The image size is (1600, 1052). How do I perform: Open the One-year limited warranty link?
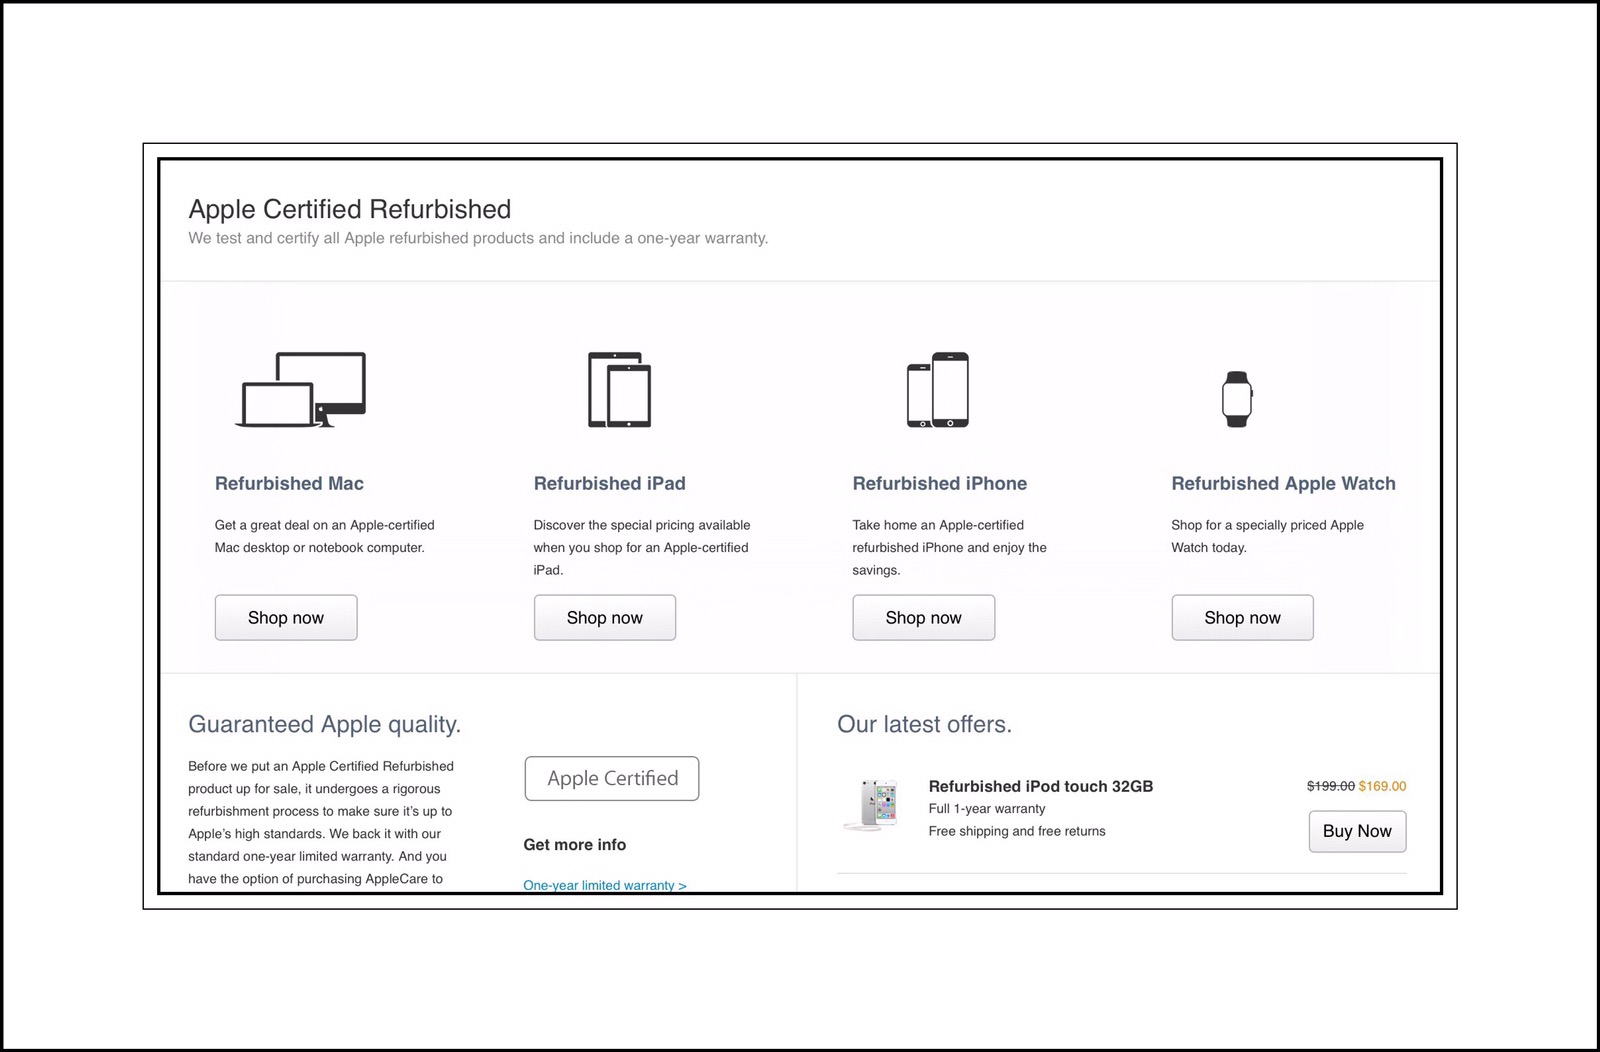tap(604, 885)
